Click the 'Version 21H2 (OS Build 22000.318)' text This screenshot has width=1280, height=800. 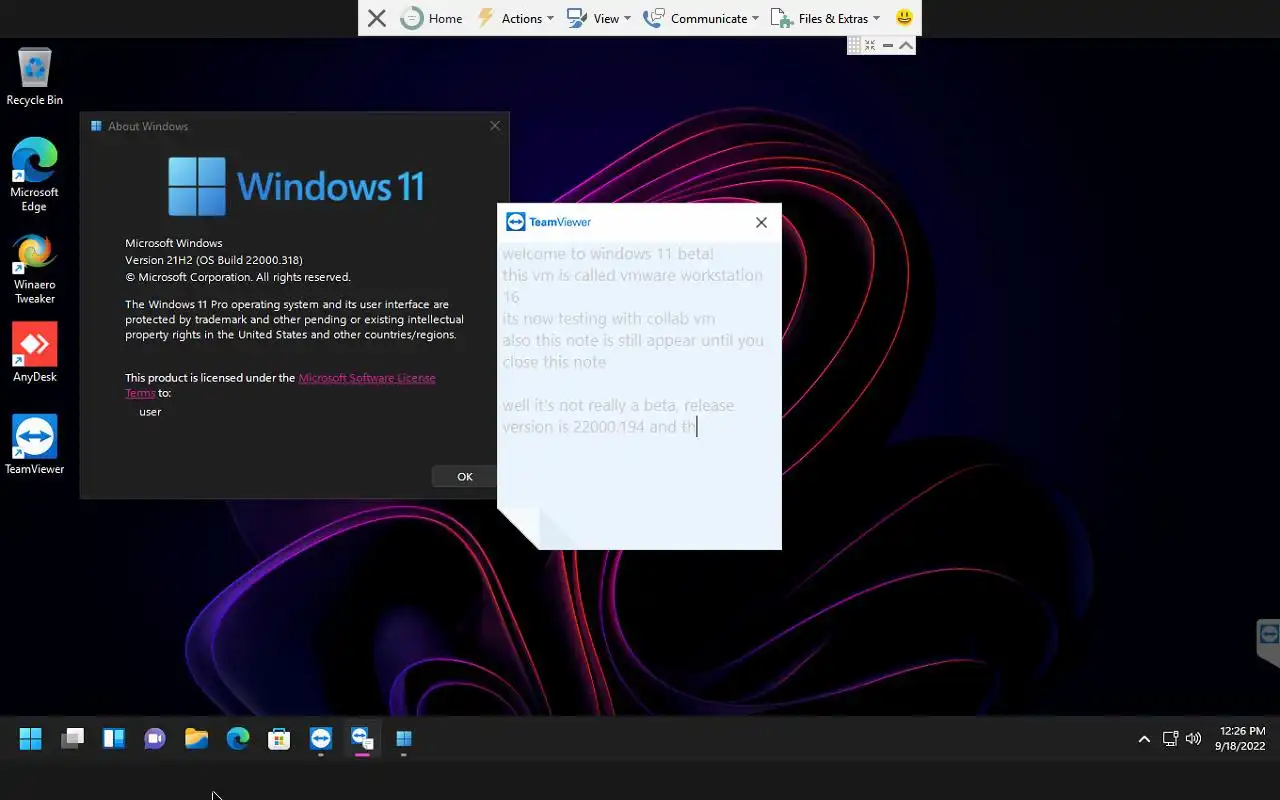214,260
